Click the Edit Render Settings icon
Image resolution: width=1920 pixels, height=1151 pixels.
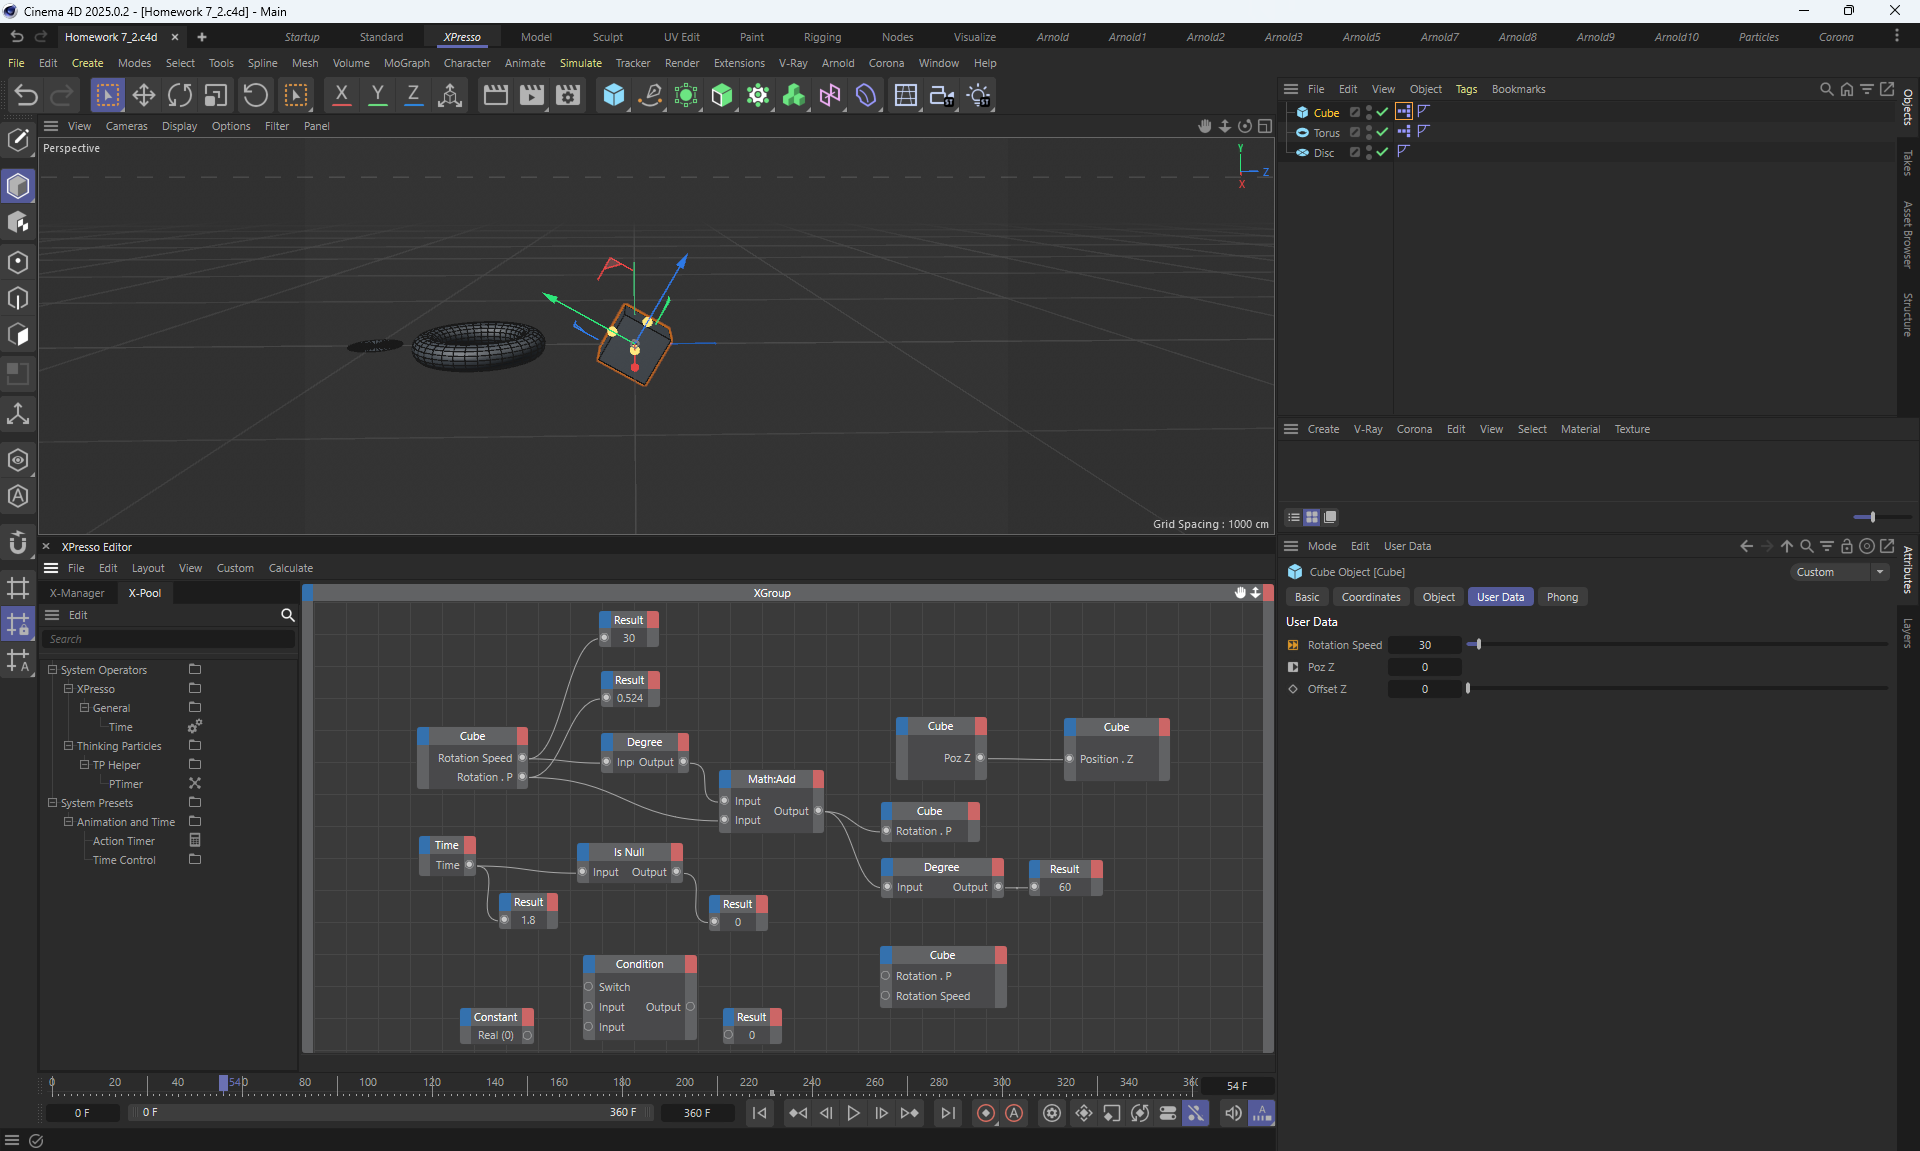[x=568, y=96]
